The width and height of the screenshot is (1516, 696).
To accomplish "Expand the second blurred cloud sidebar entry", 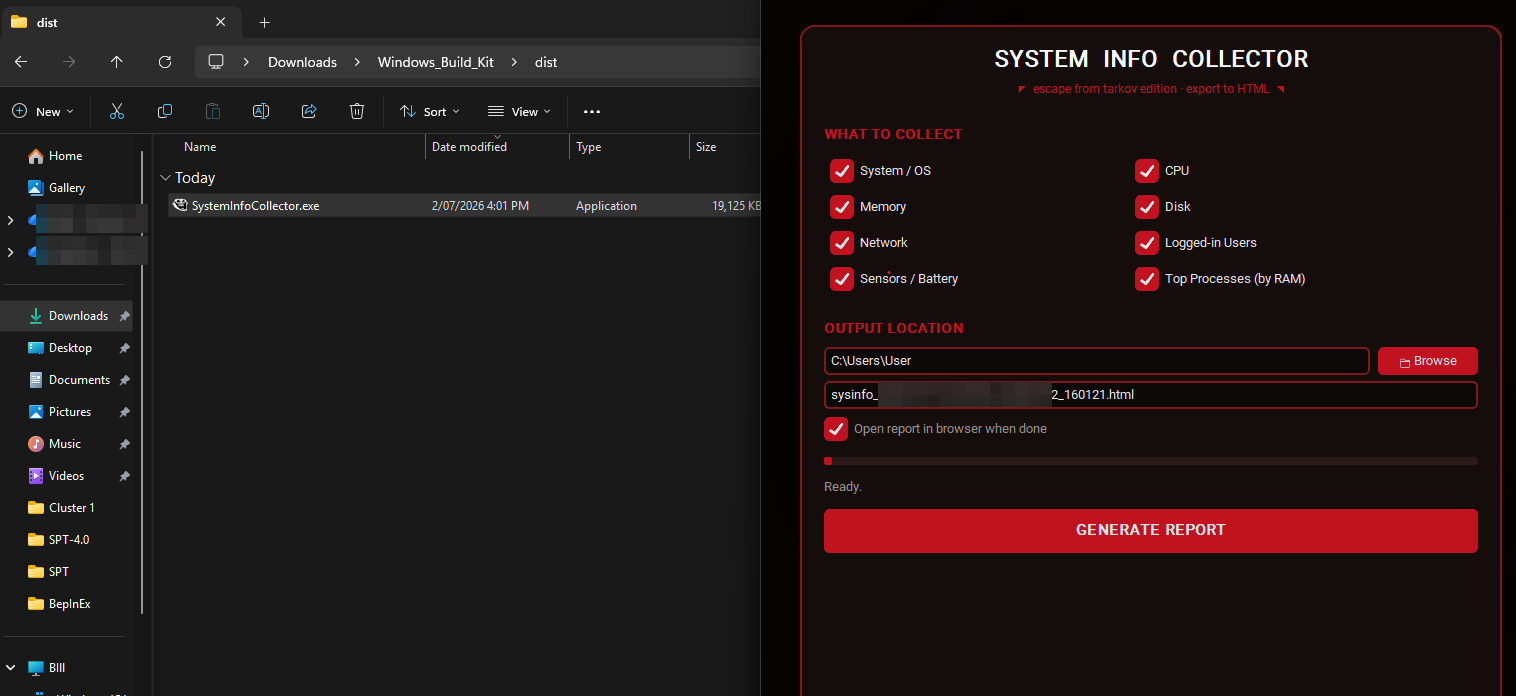I will (x=11, y=252).
